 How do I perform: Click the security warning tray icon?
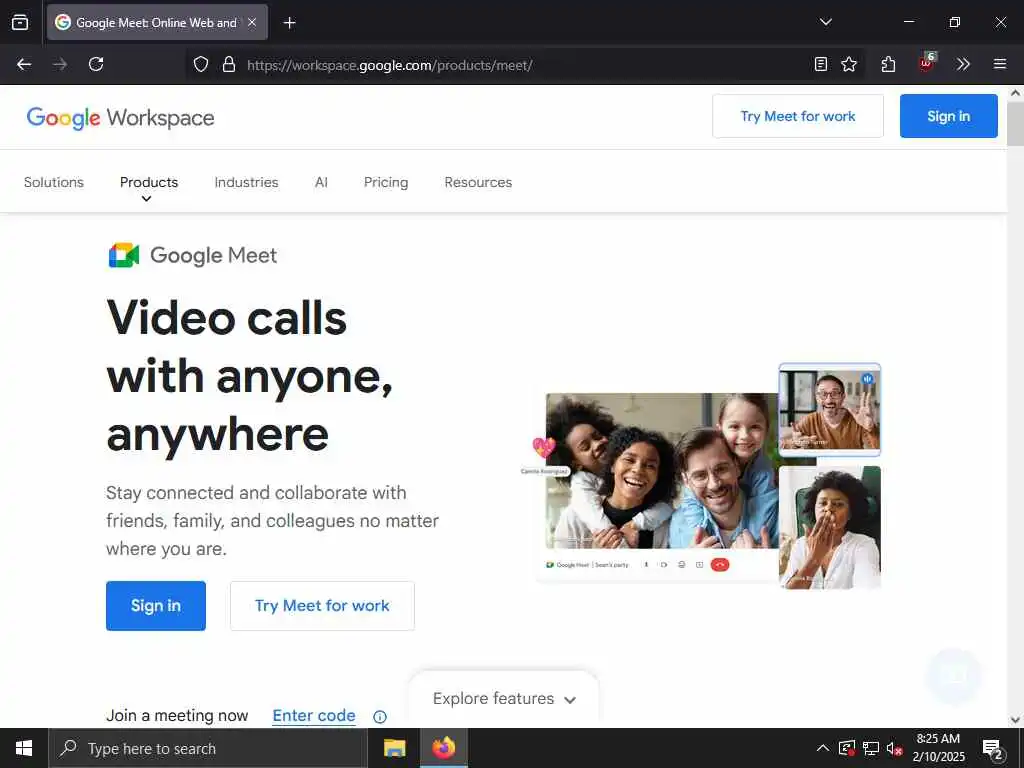coord(847,748)
